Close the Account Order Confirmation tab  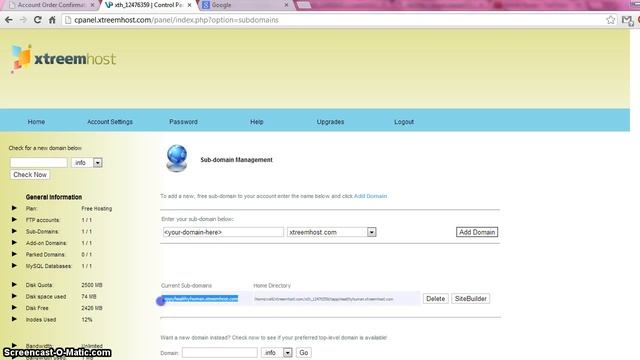click(x=92, y=5)
